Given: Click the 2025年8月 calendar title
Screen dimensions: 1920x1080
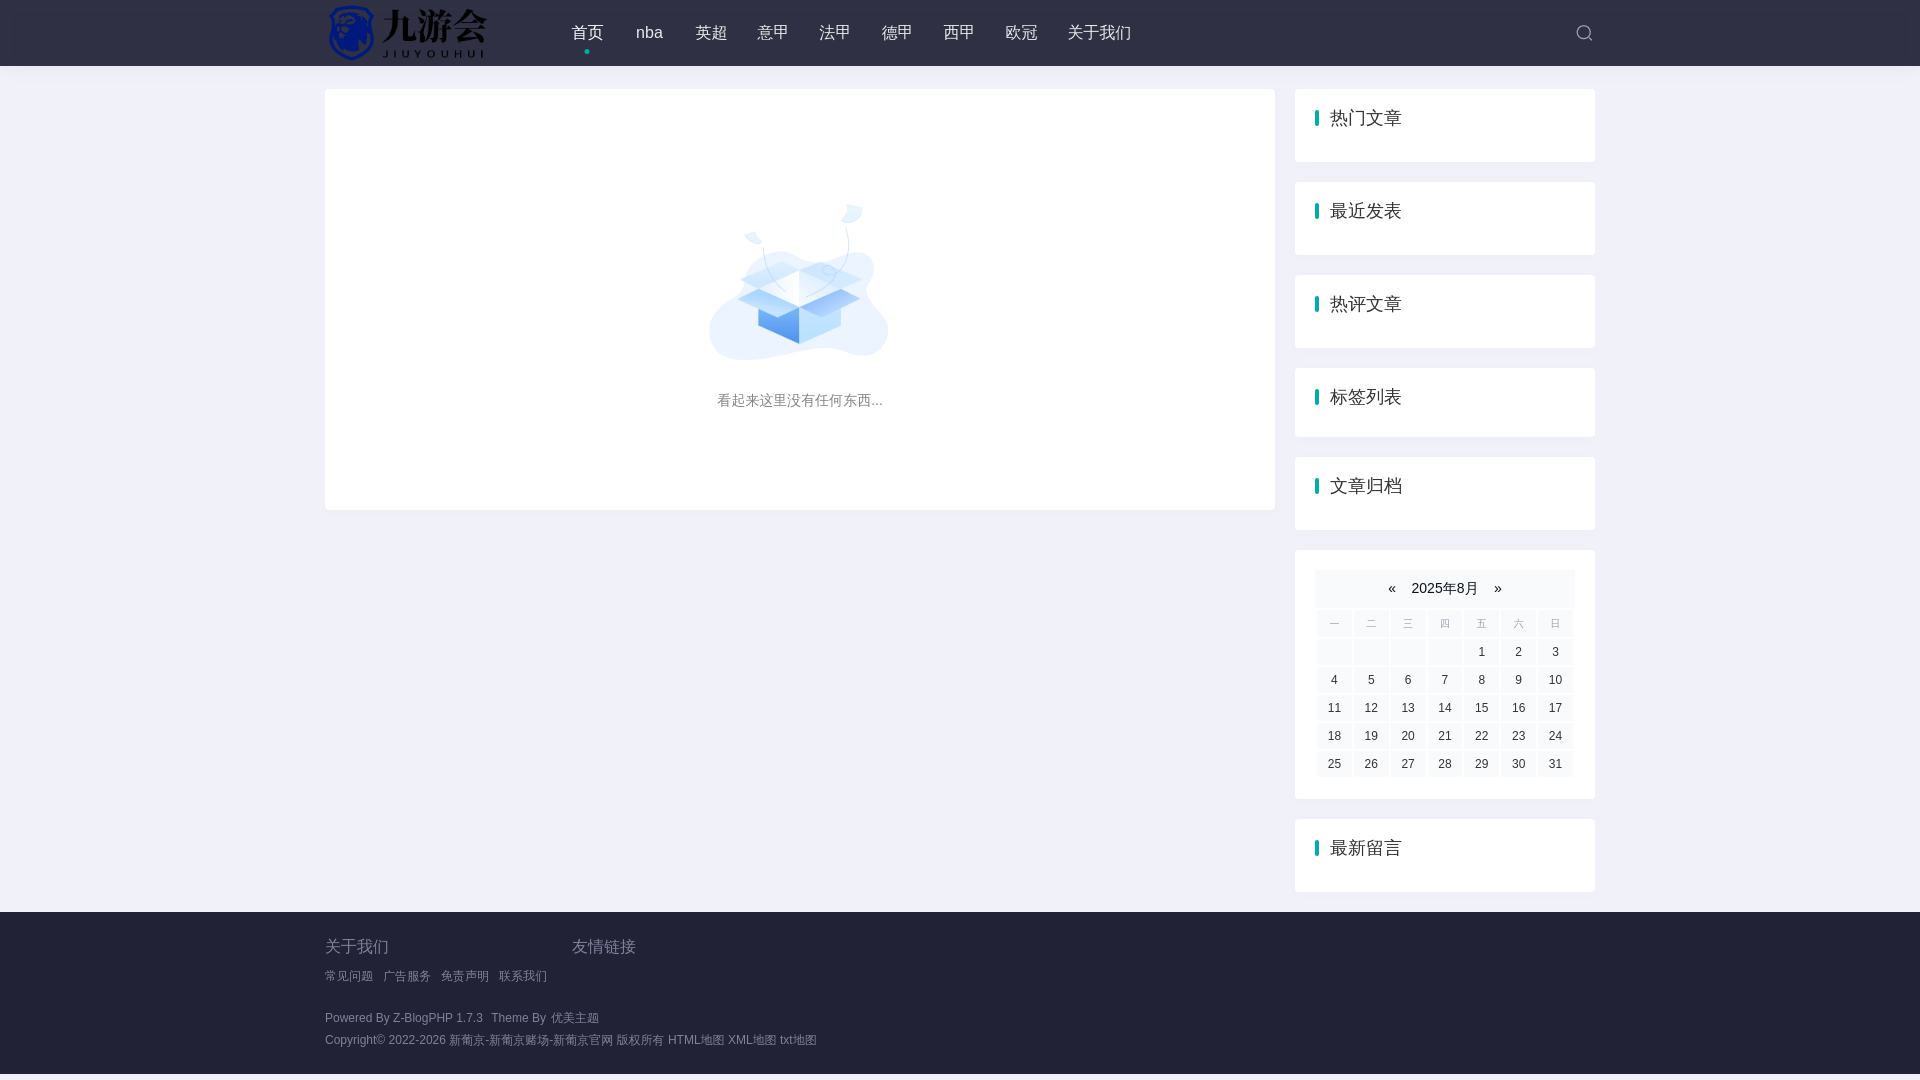Looking at the screenshot, I should point(1444,588).
